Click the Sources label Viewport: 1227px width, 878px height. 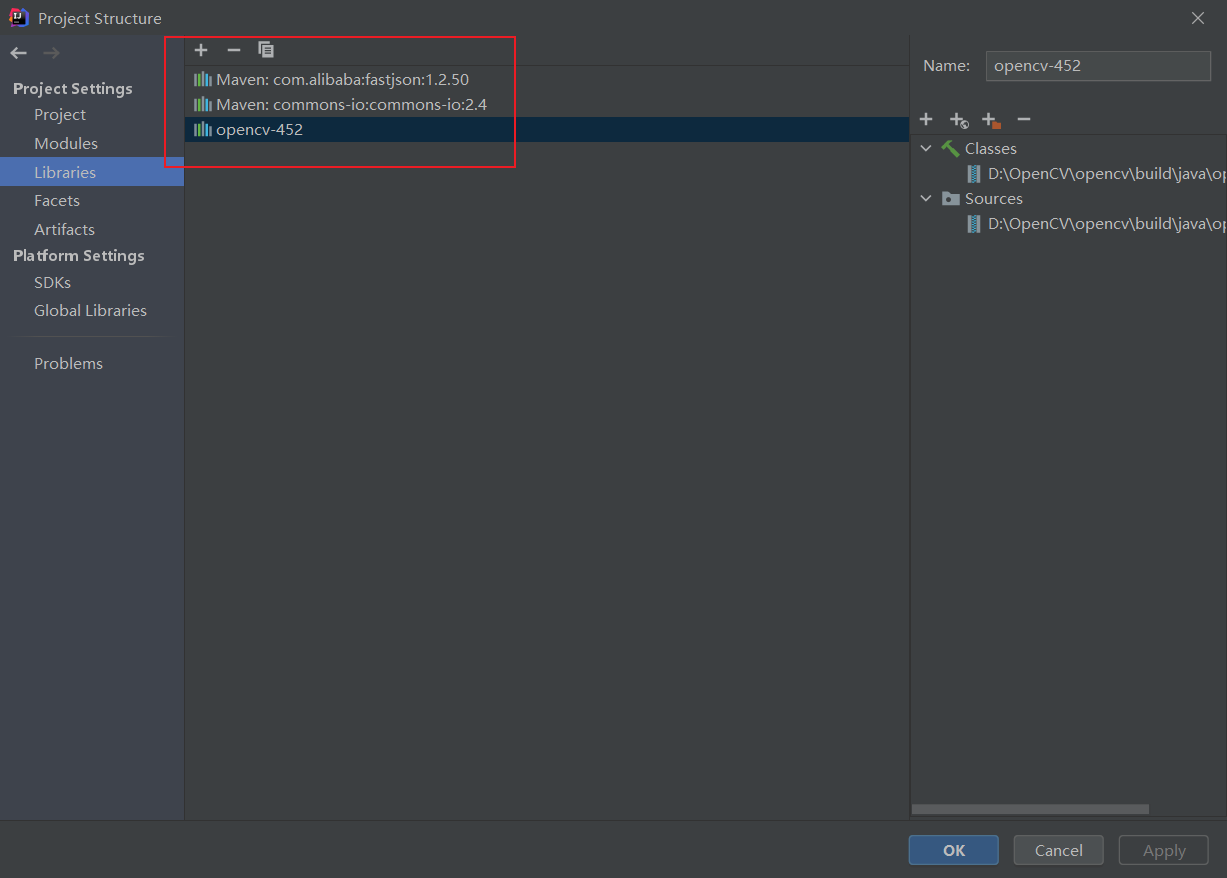point(993,198)
